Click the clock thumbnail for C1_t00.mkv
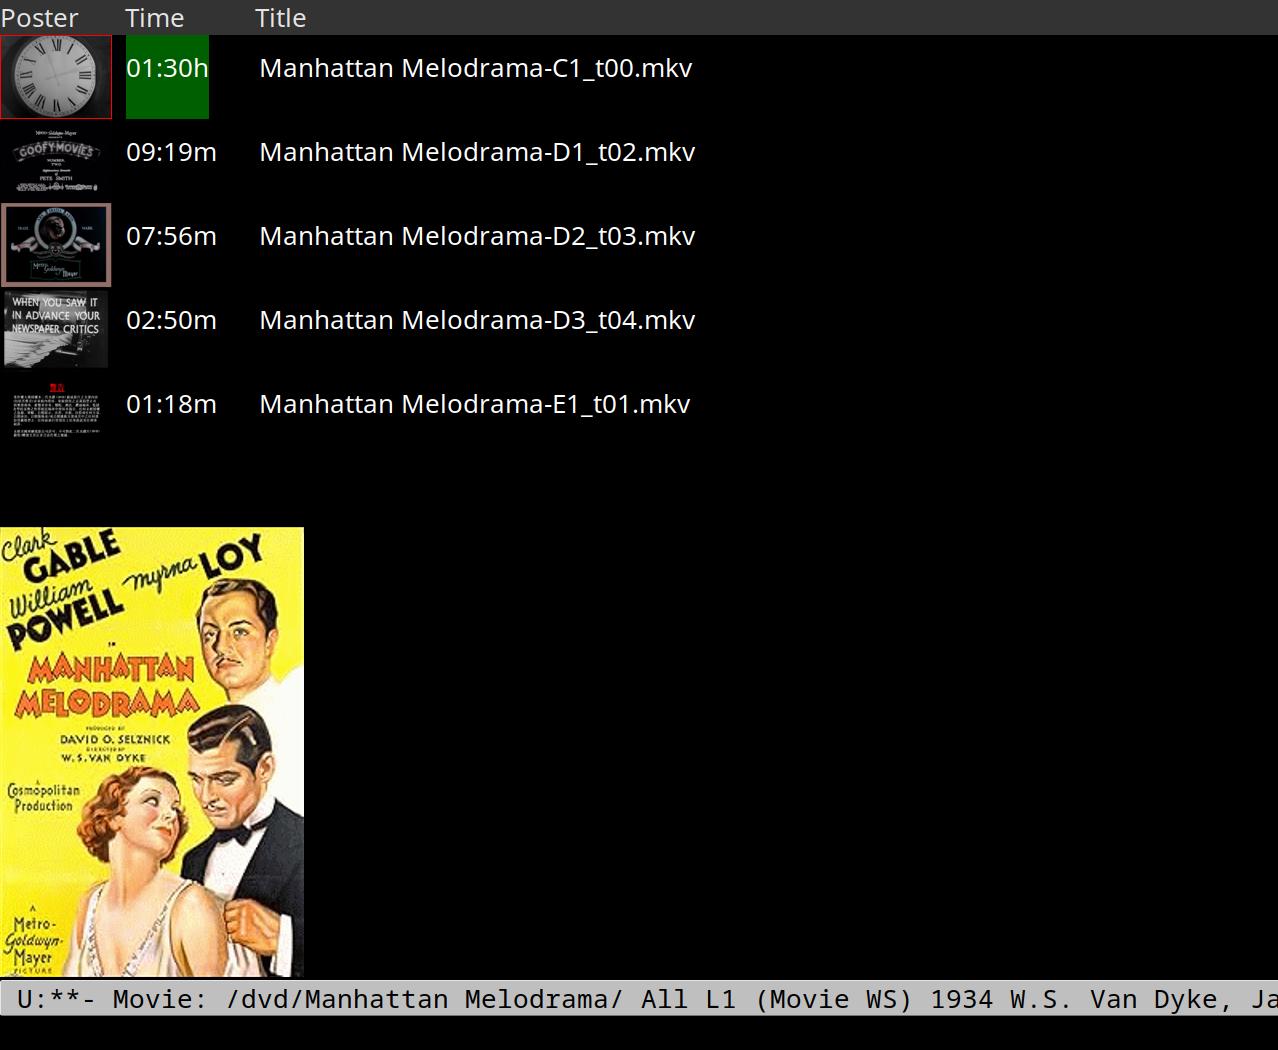This screenshot has width=1278, height=1050. click(x=56, y=77)
